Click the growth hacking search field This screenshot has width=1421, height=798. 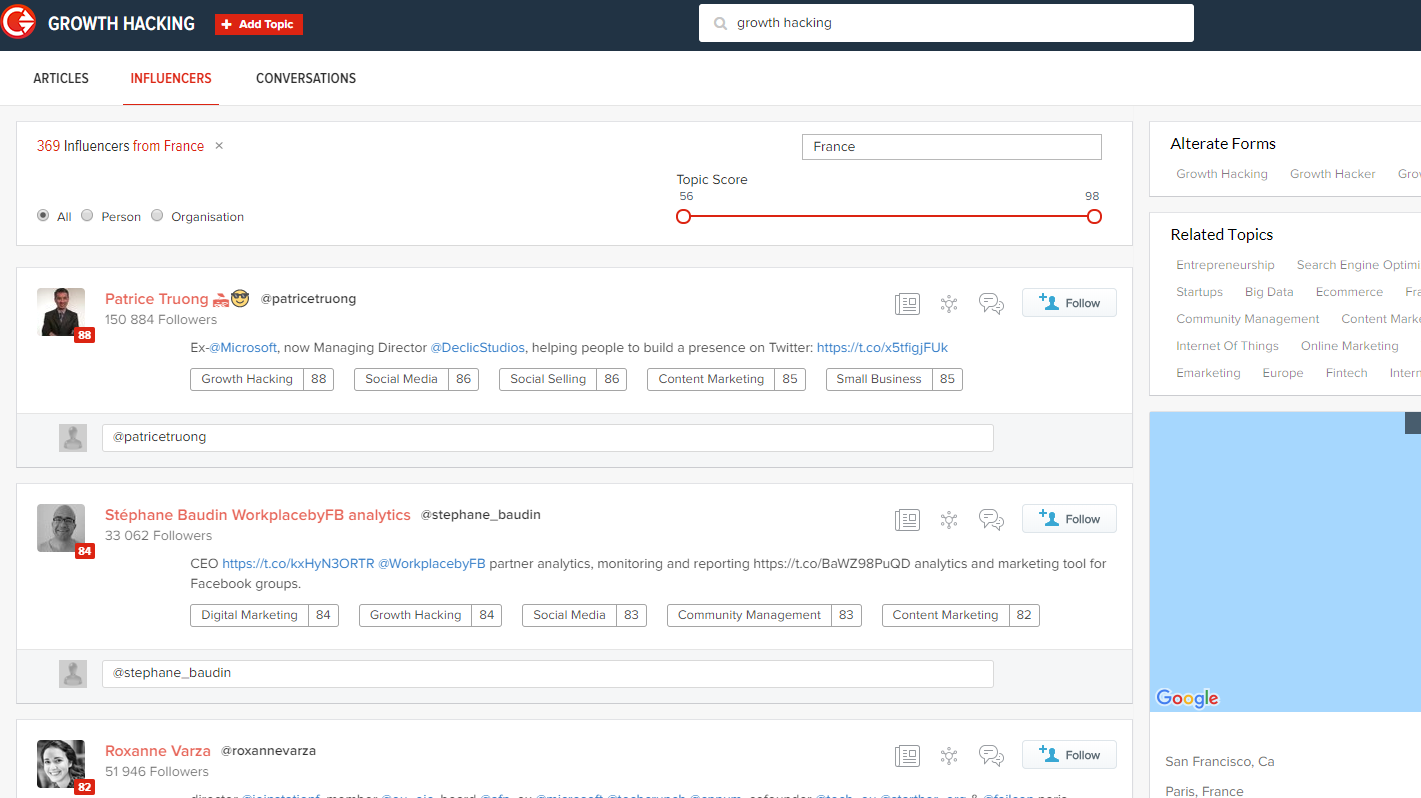pyautogui.click(x=946, y=23)
